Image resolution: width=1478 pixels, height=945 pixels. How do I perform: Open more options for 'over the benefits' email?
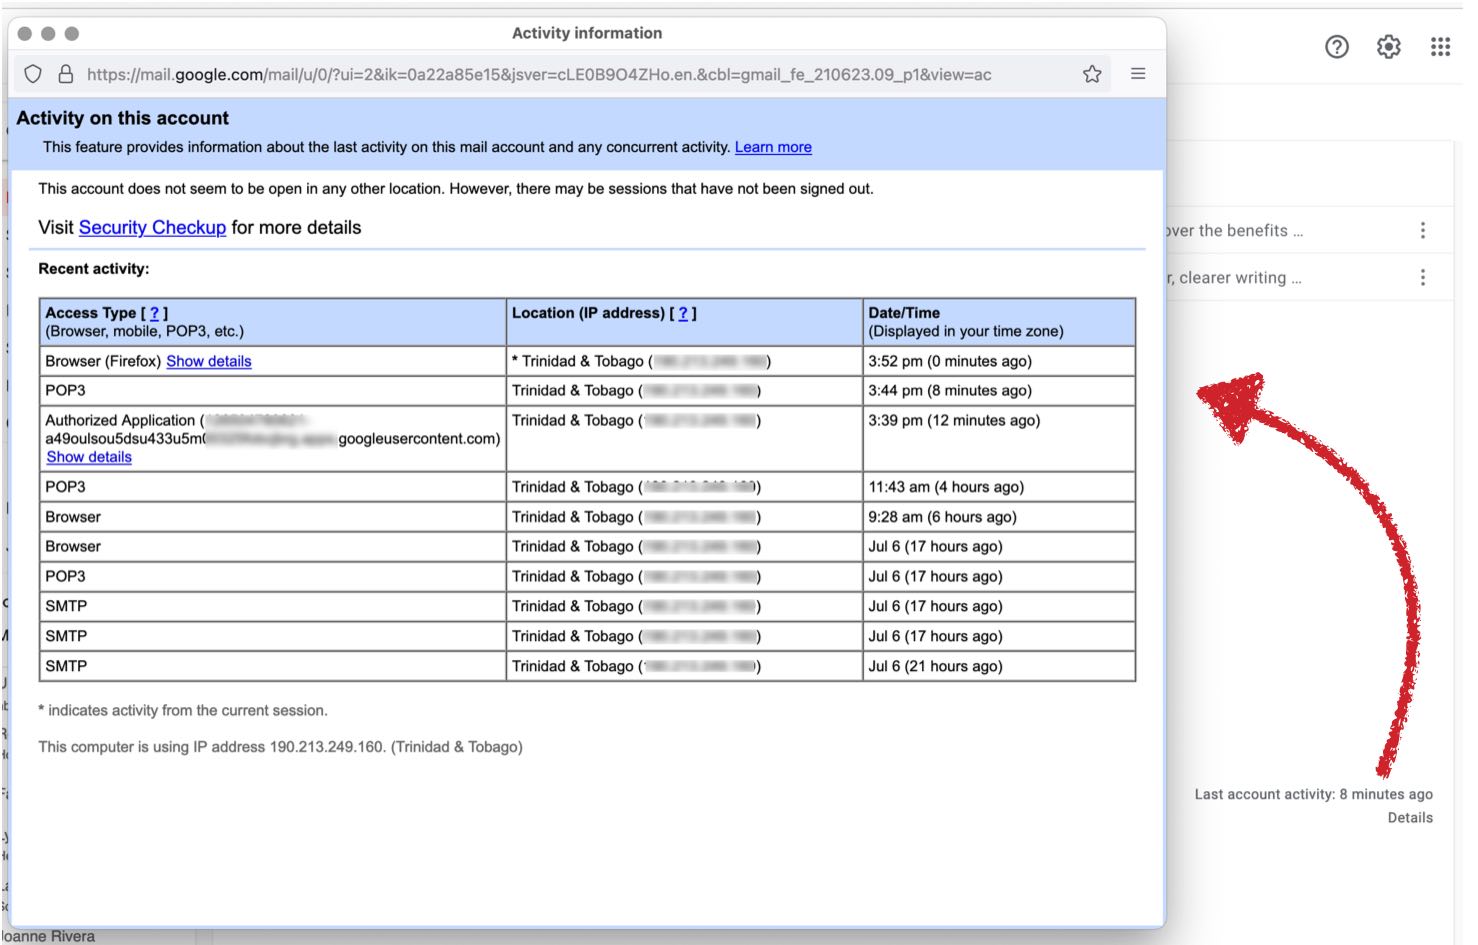(1422, 231)
